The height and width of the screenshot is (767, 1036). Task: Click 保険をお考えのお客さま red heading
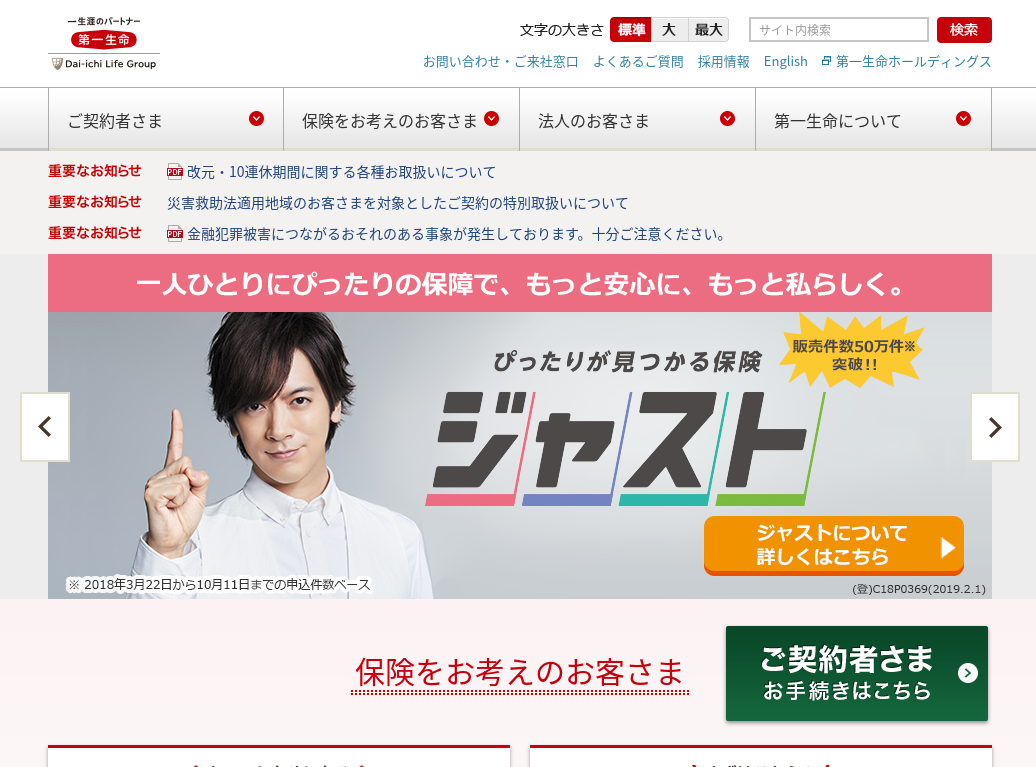[519, 673]
